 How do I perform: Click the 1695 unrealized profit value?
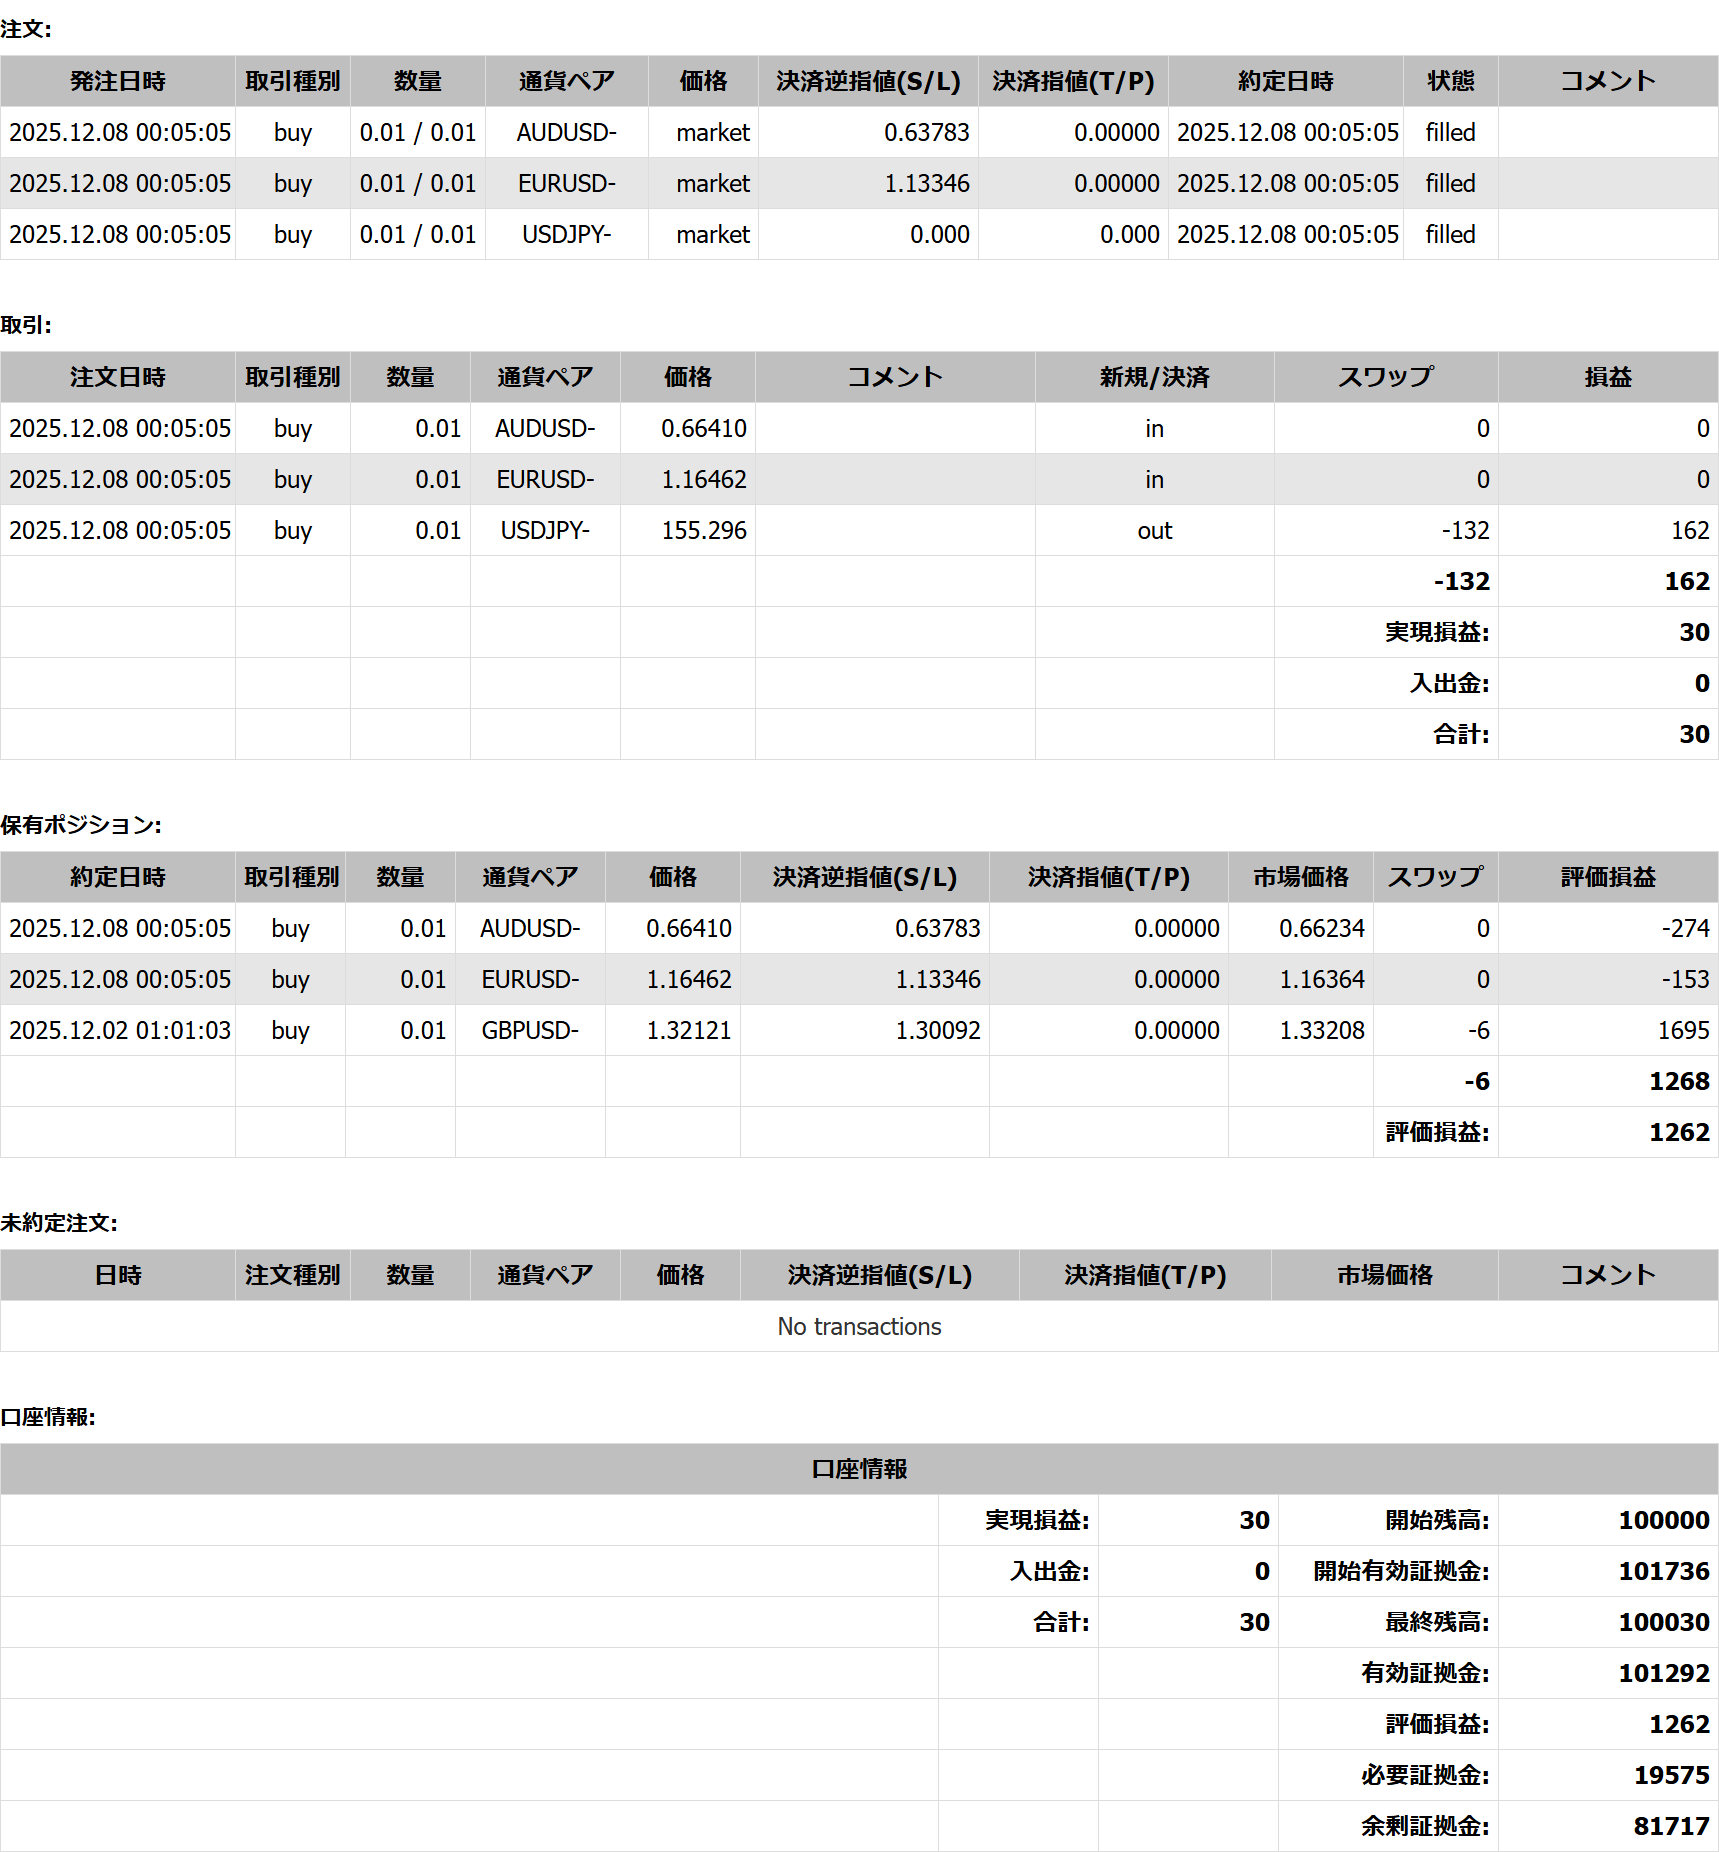coord(1683,1030)
